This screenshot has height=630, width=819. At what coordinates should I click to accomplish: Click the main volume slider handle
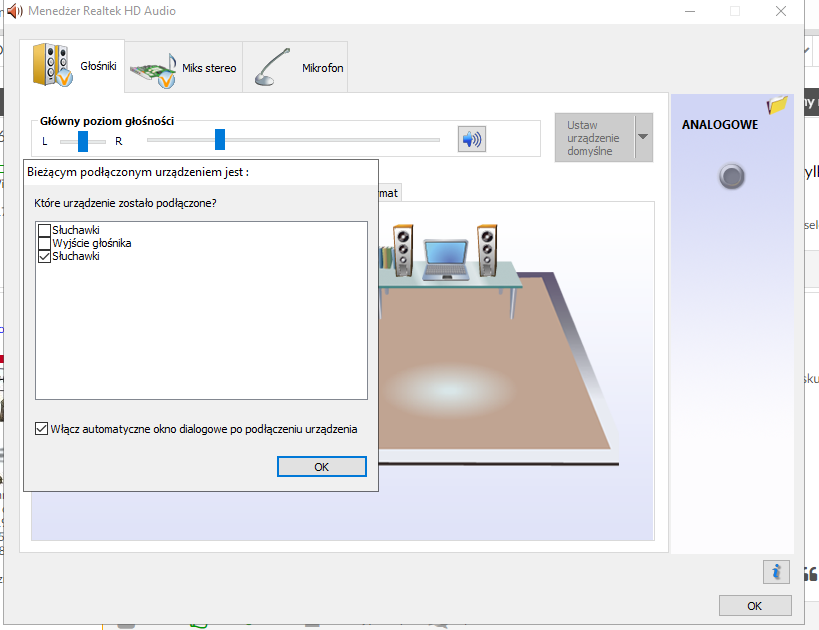pos(220,139)
